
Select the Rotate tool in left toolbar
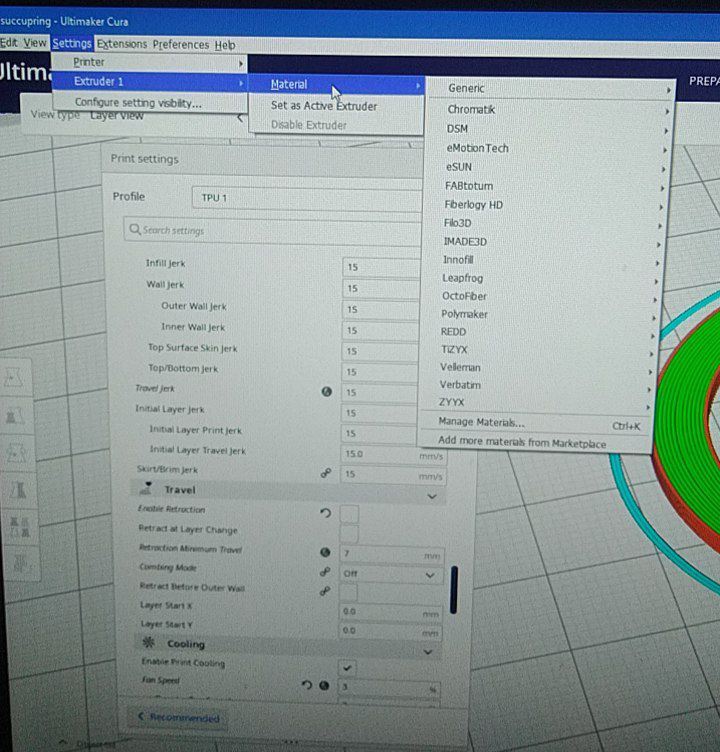pyautogui.click(x=16, y=452)
